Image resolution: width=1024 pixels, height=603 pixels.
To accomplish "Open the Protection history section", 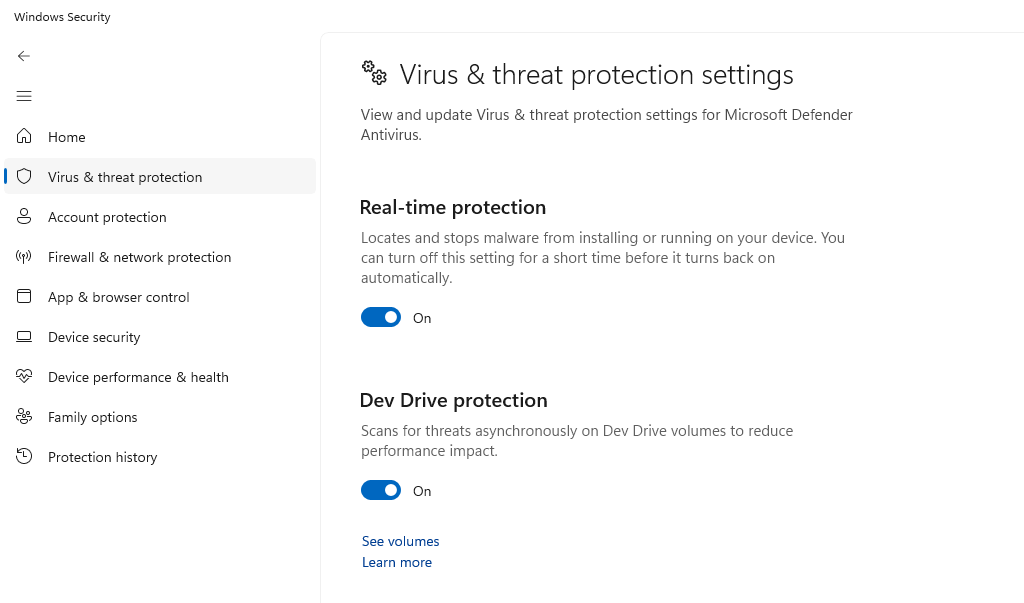I will 102,457.
